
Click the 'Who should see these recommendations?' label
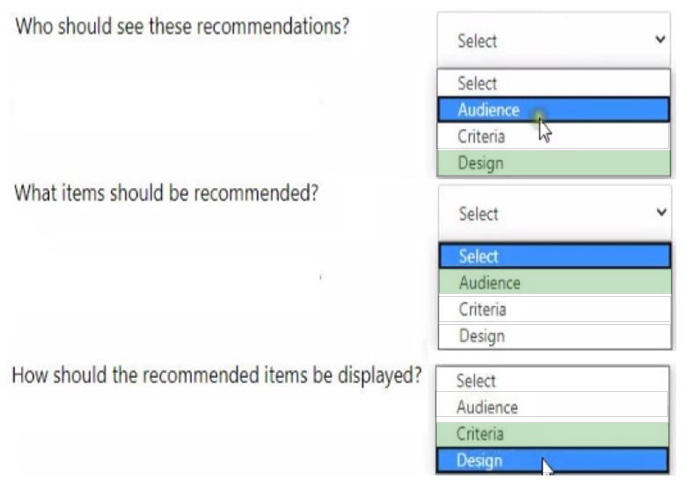click(x=181, y=25)
